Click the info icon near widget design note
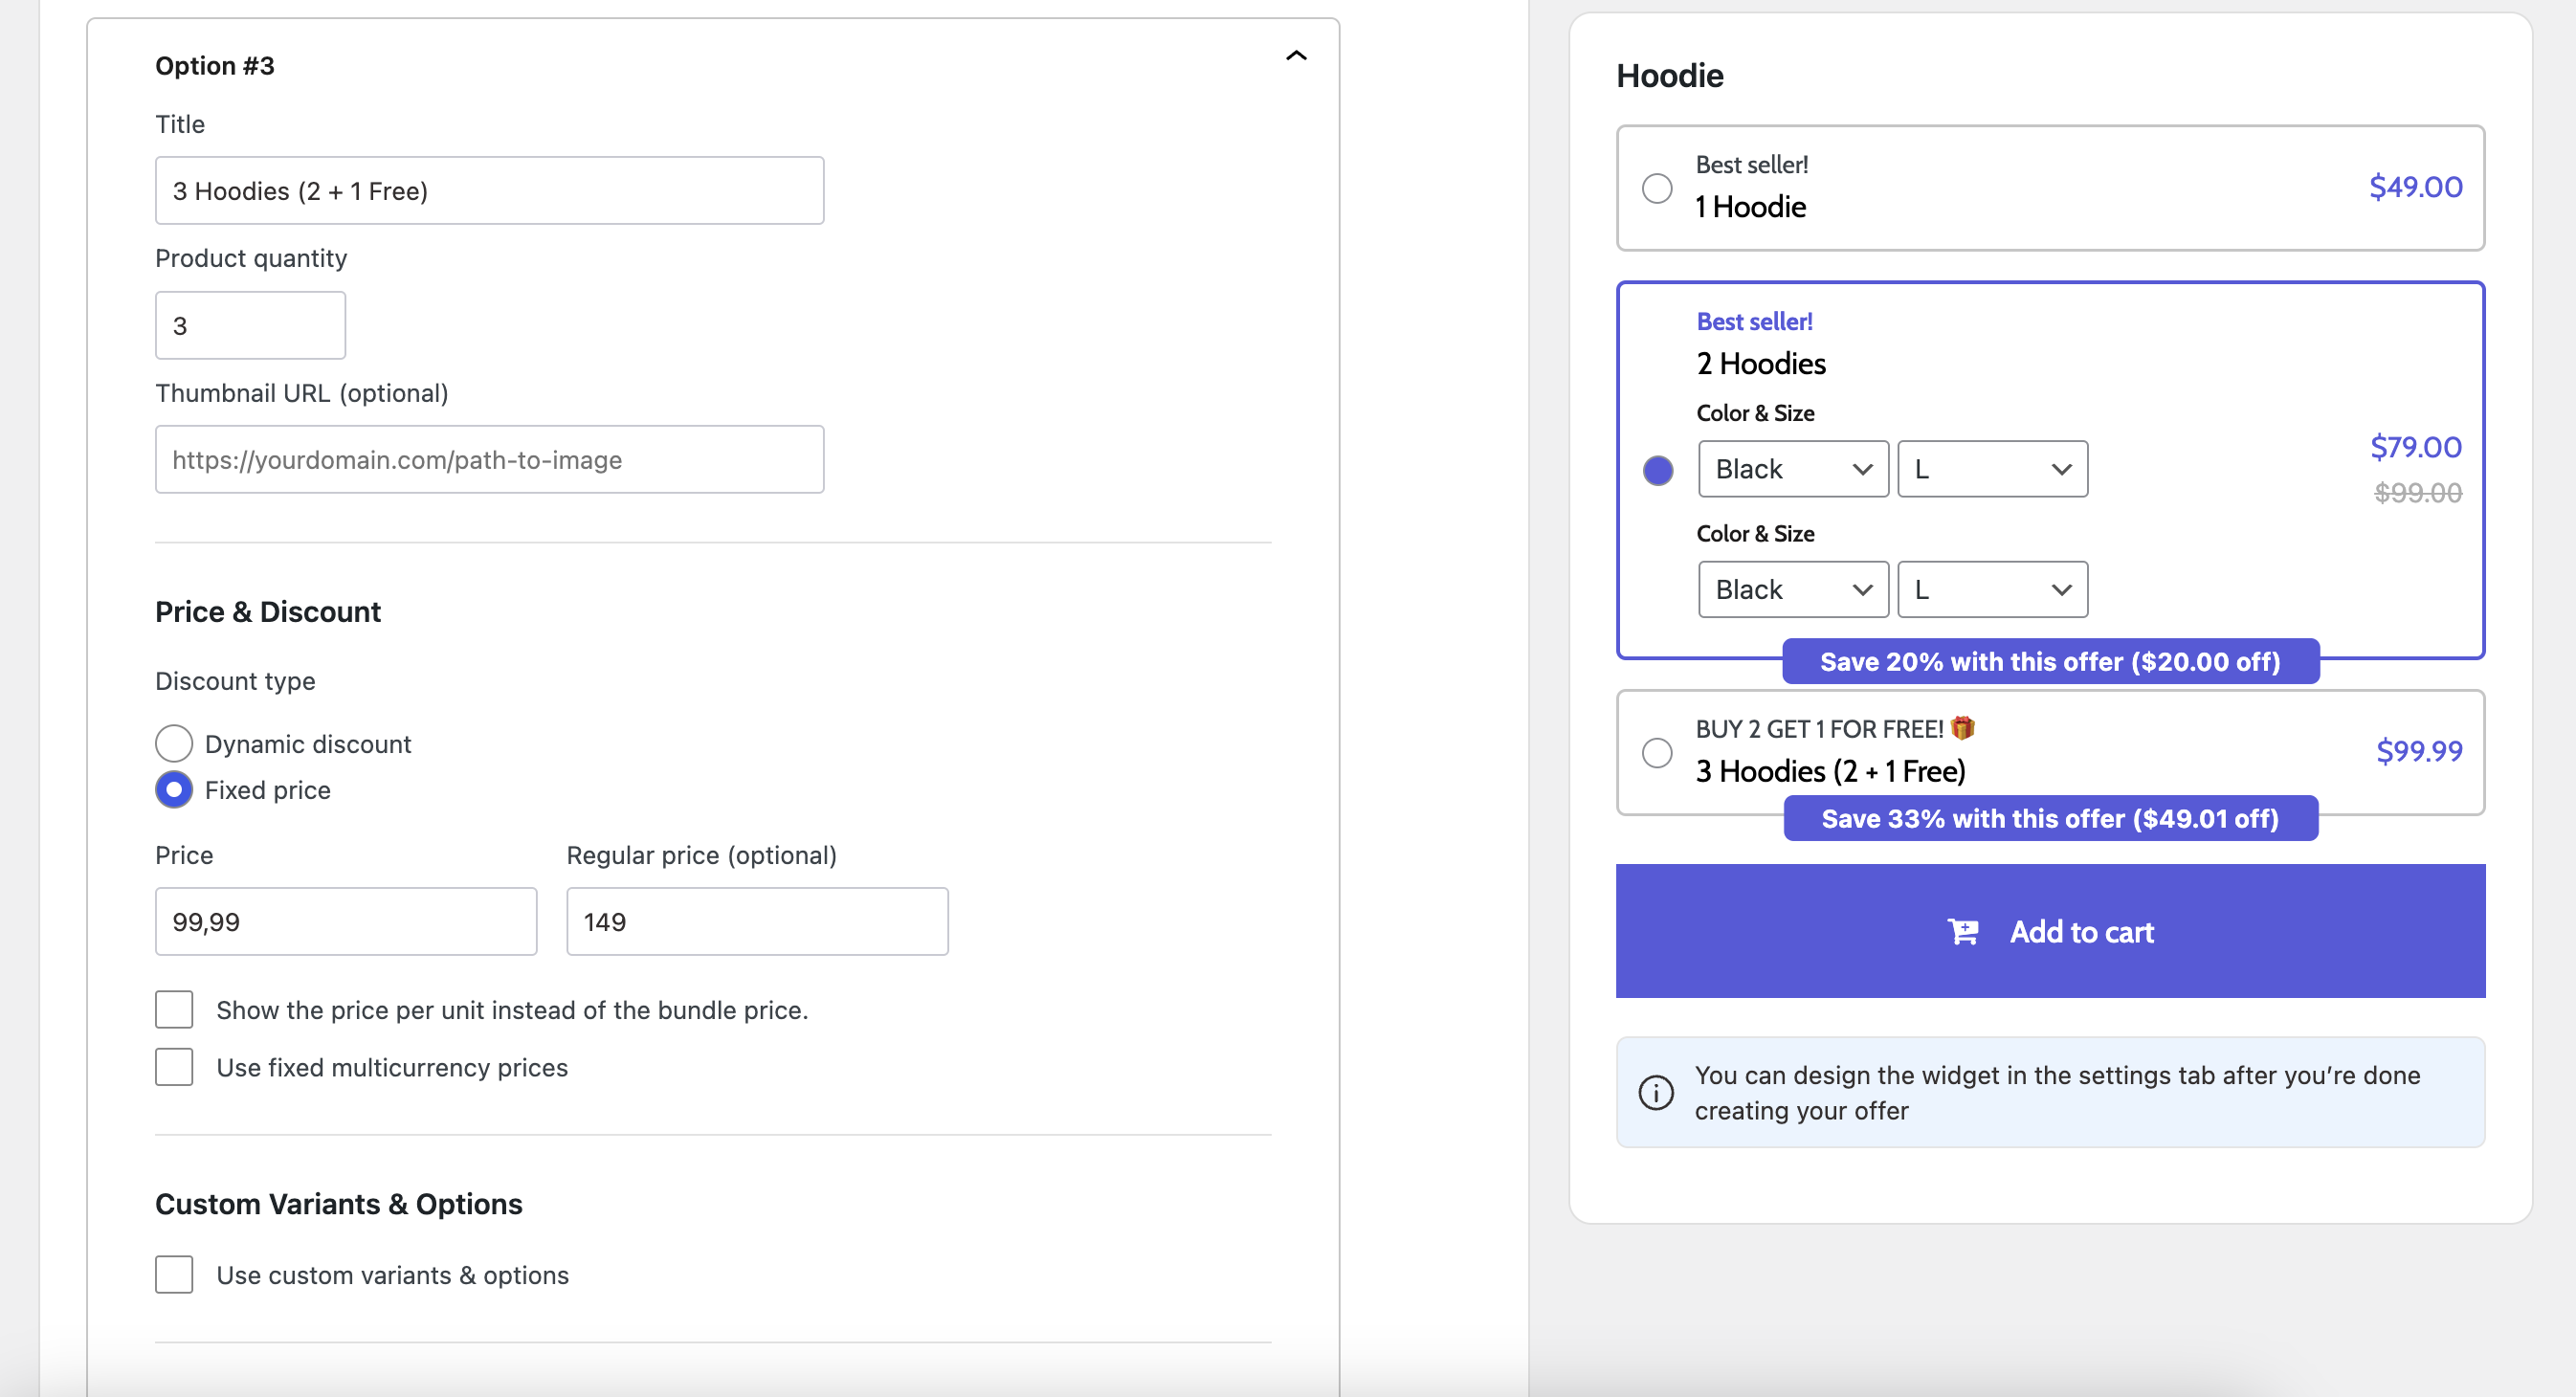This screenshot has width=2576, height=1397. pos(1656,1091)
